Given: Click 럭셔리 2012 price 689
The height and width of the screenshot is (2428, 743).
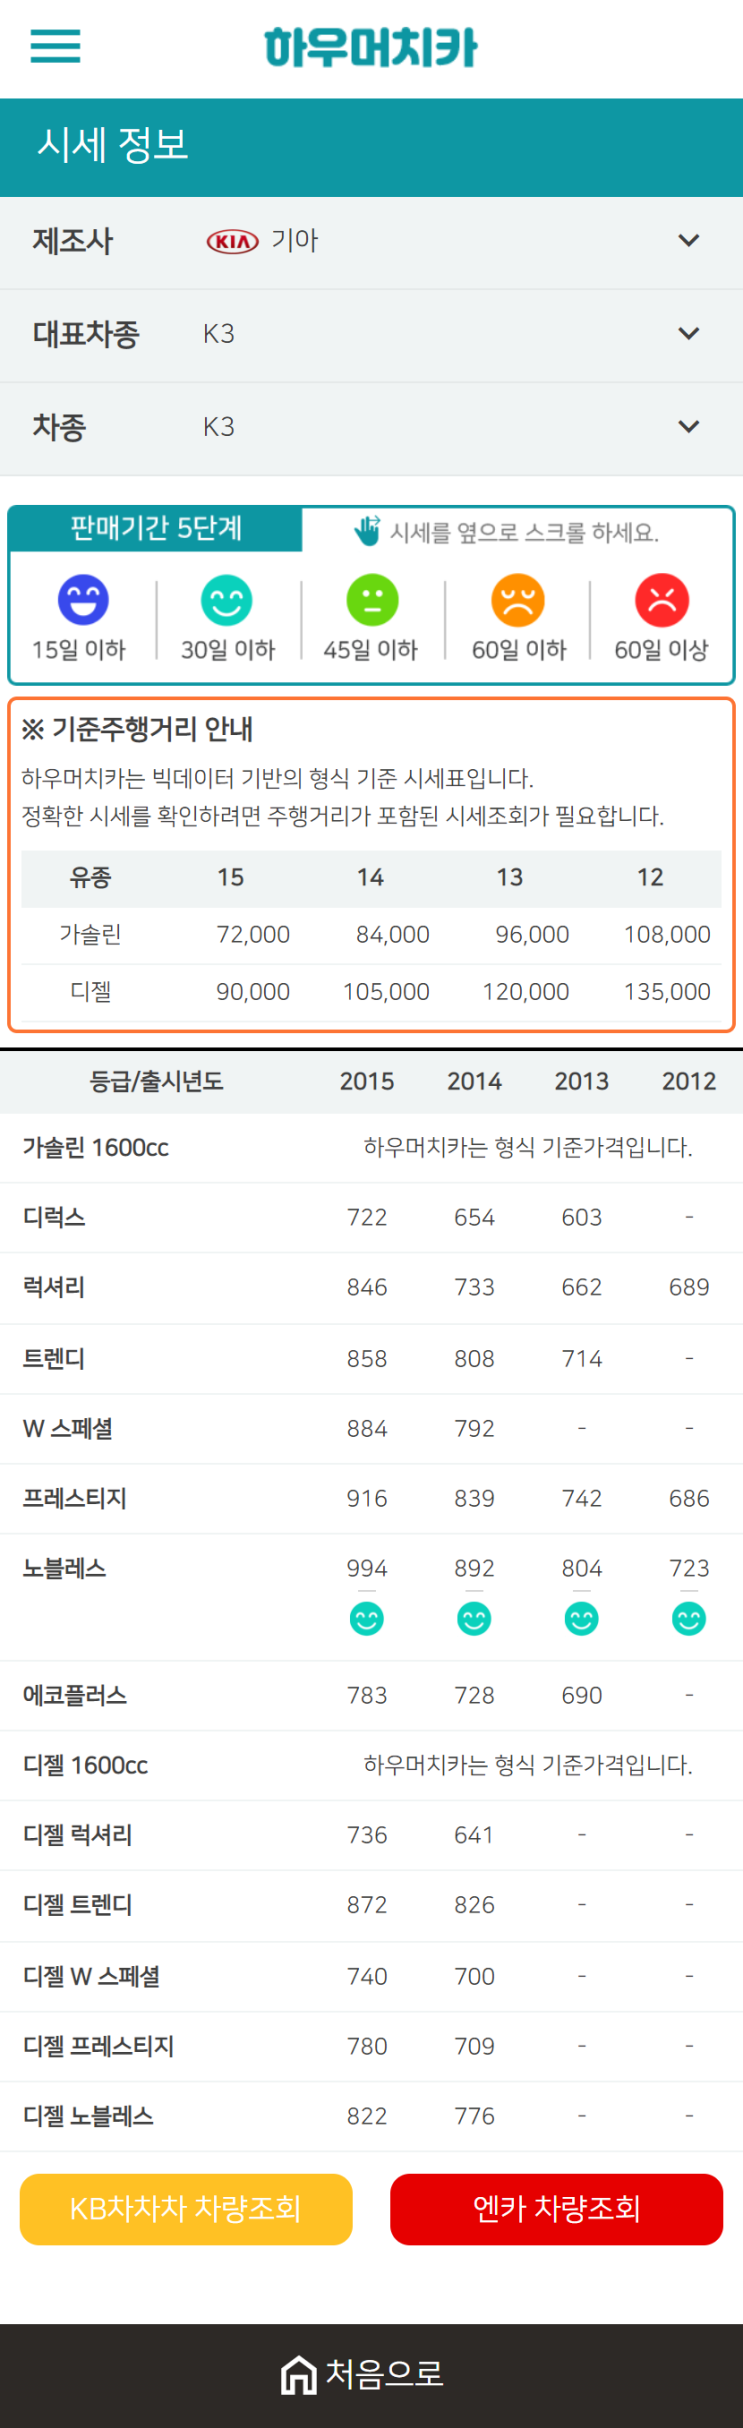Looking at the screenshot, I should [689, 1288].
